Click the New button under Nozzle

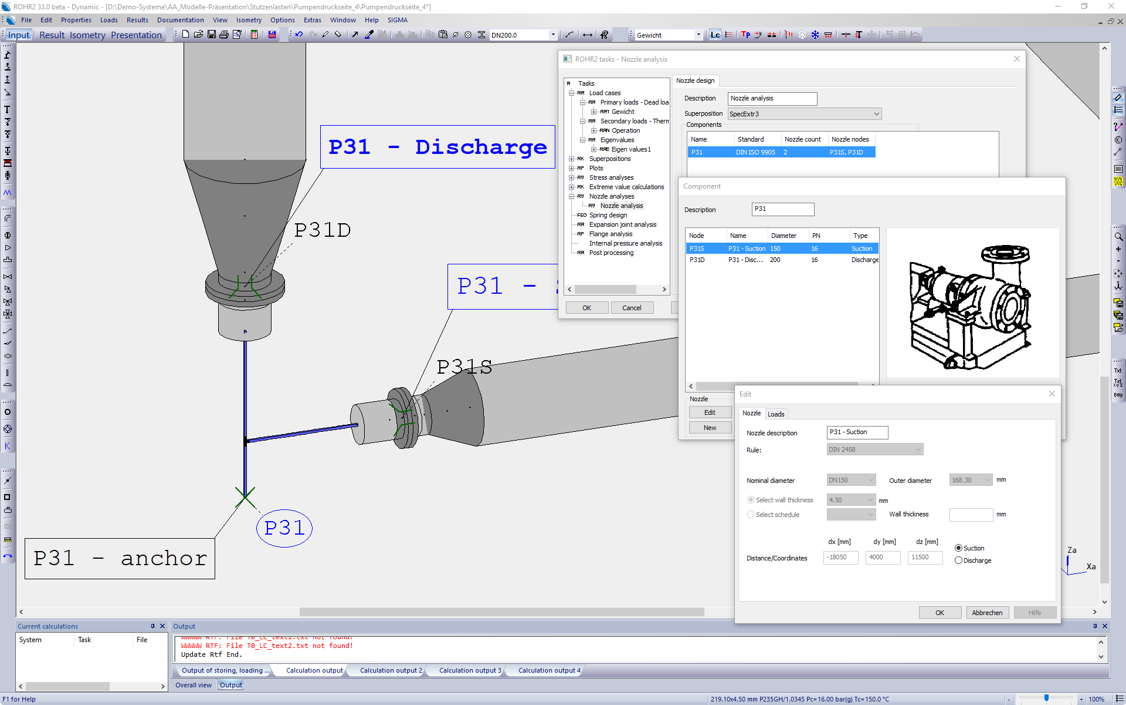click(709, 428)
